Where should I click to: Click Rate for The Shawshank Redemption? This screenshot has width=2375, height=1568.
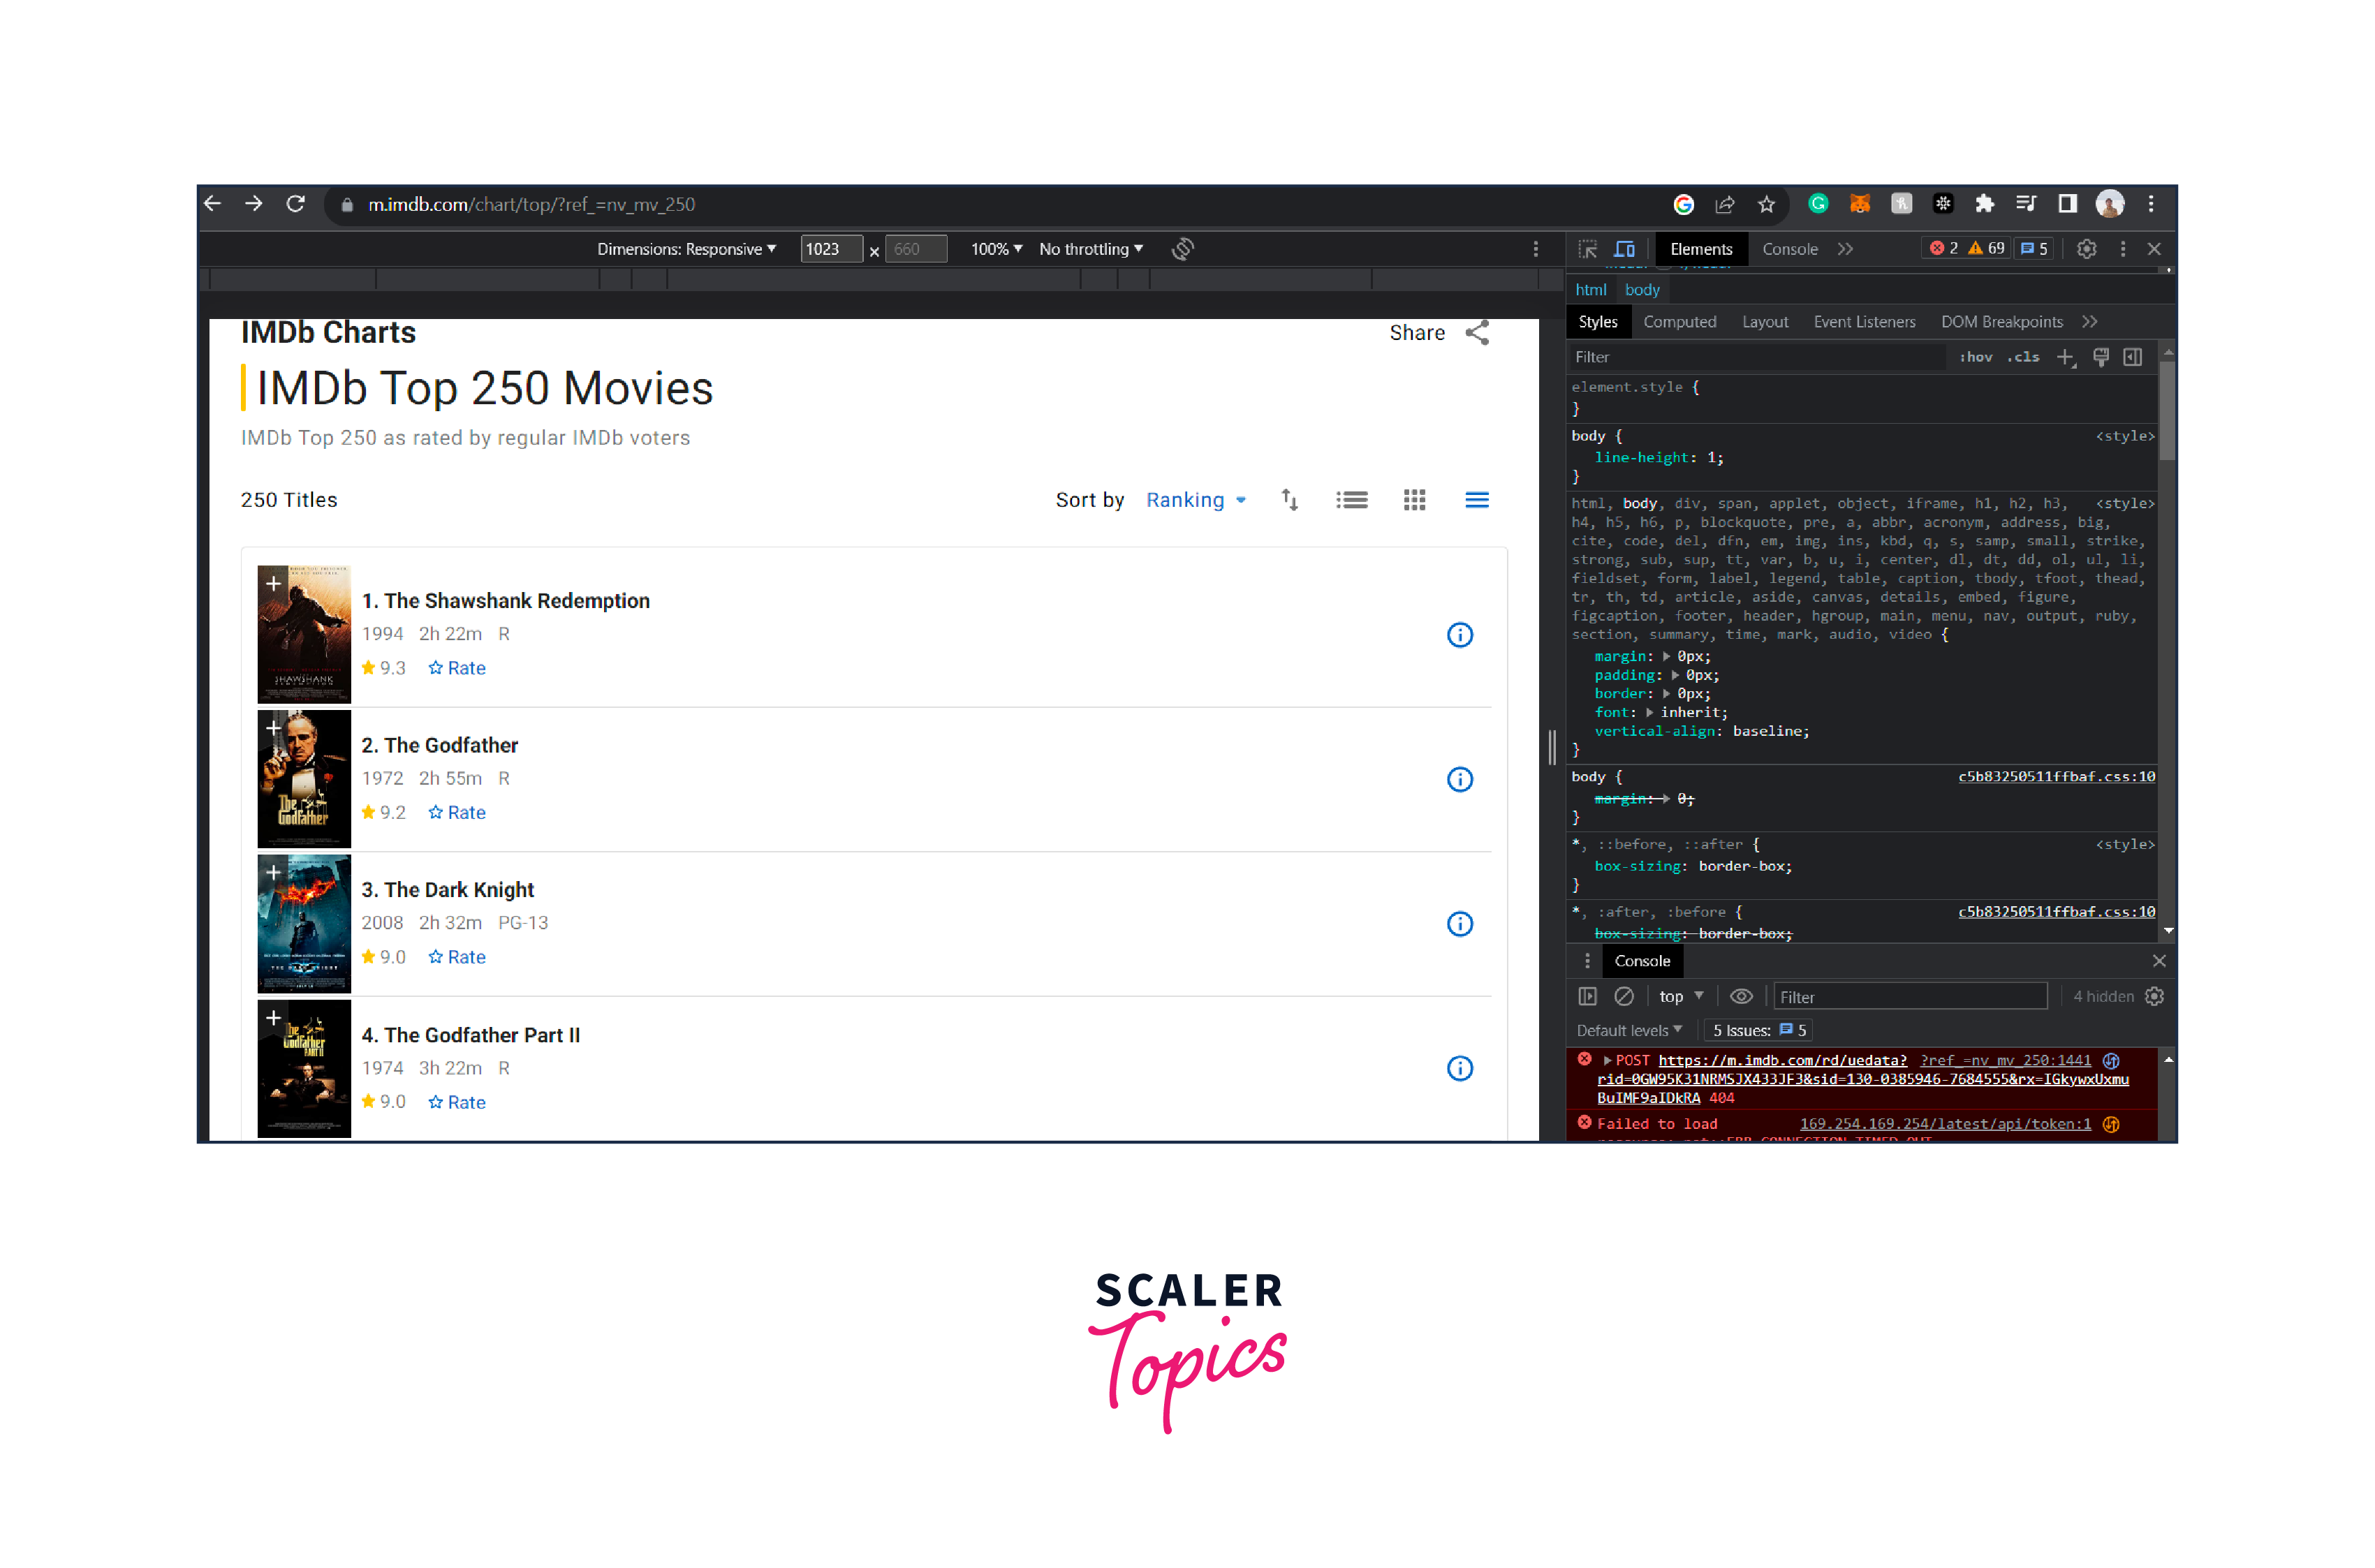click(x=457, y=668)
